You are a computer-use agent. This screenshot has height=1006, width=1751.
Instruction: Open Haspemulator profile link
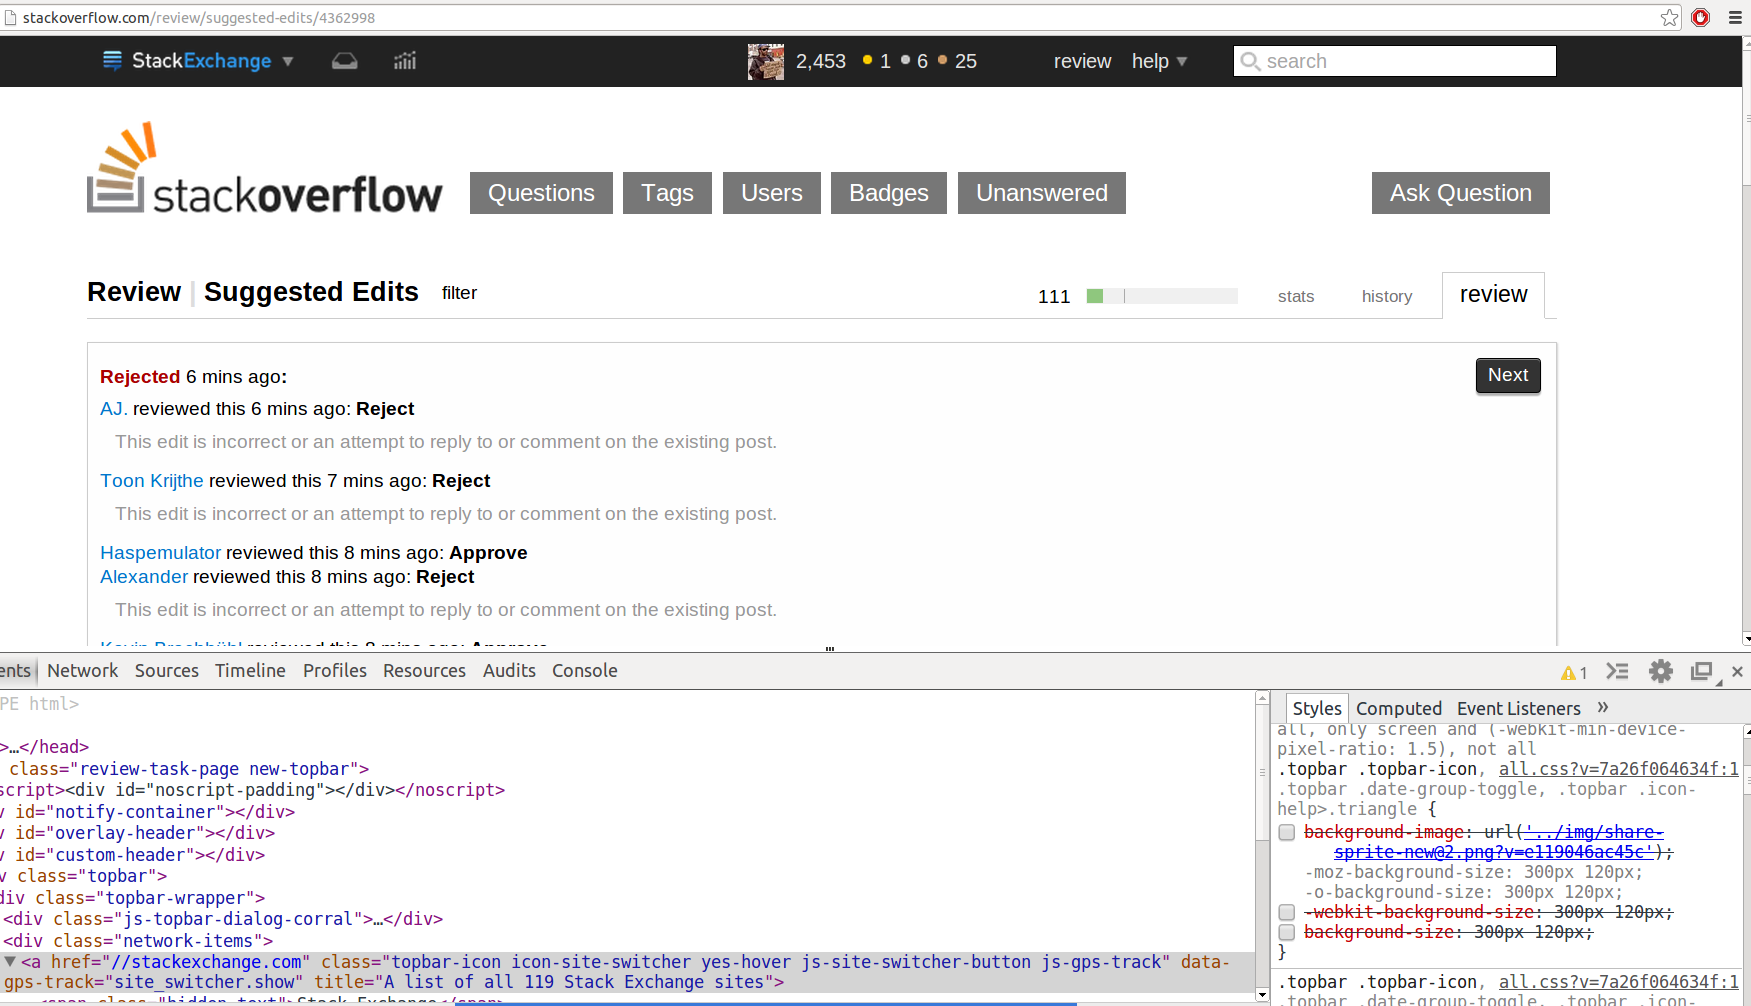pyautogui.click(x=160, y=552)
